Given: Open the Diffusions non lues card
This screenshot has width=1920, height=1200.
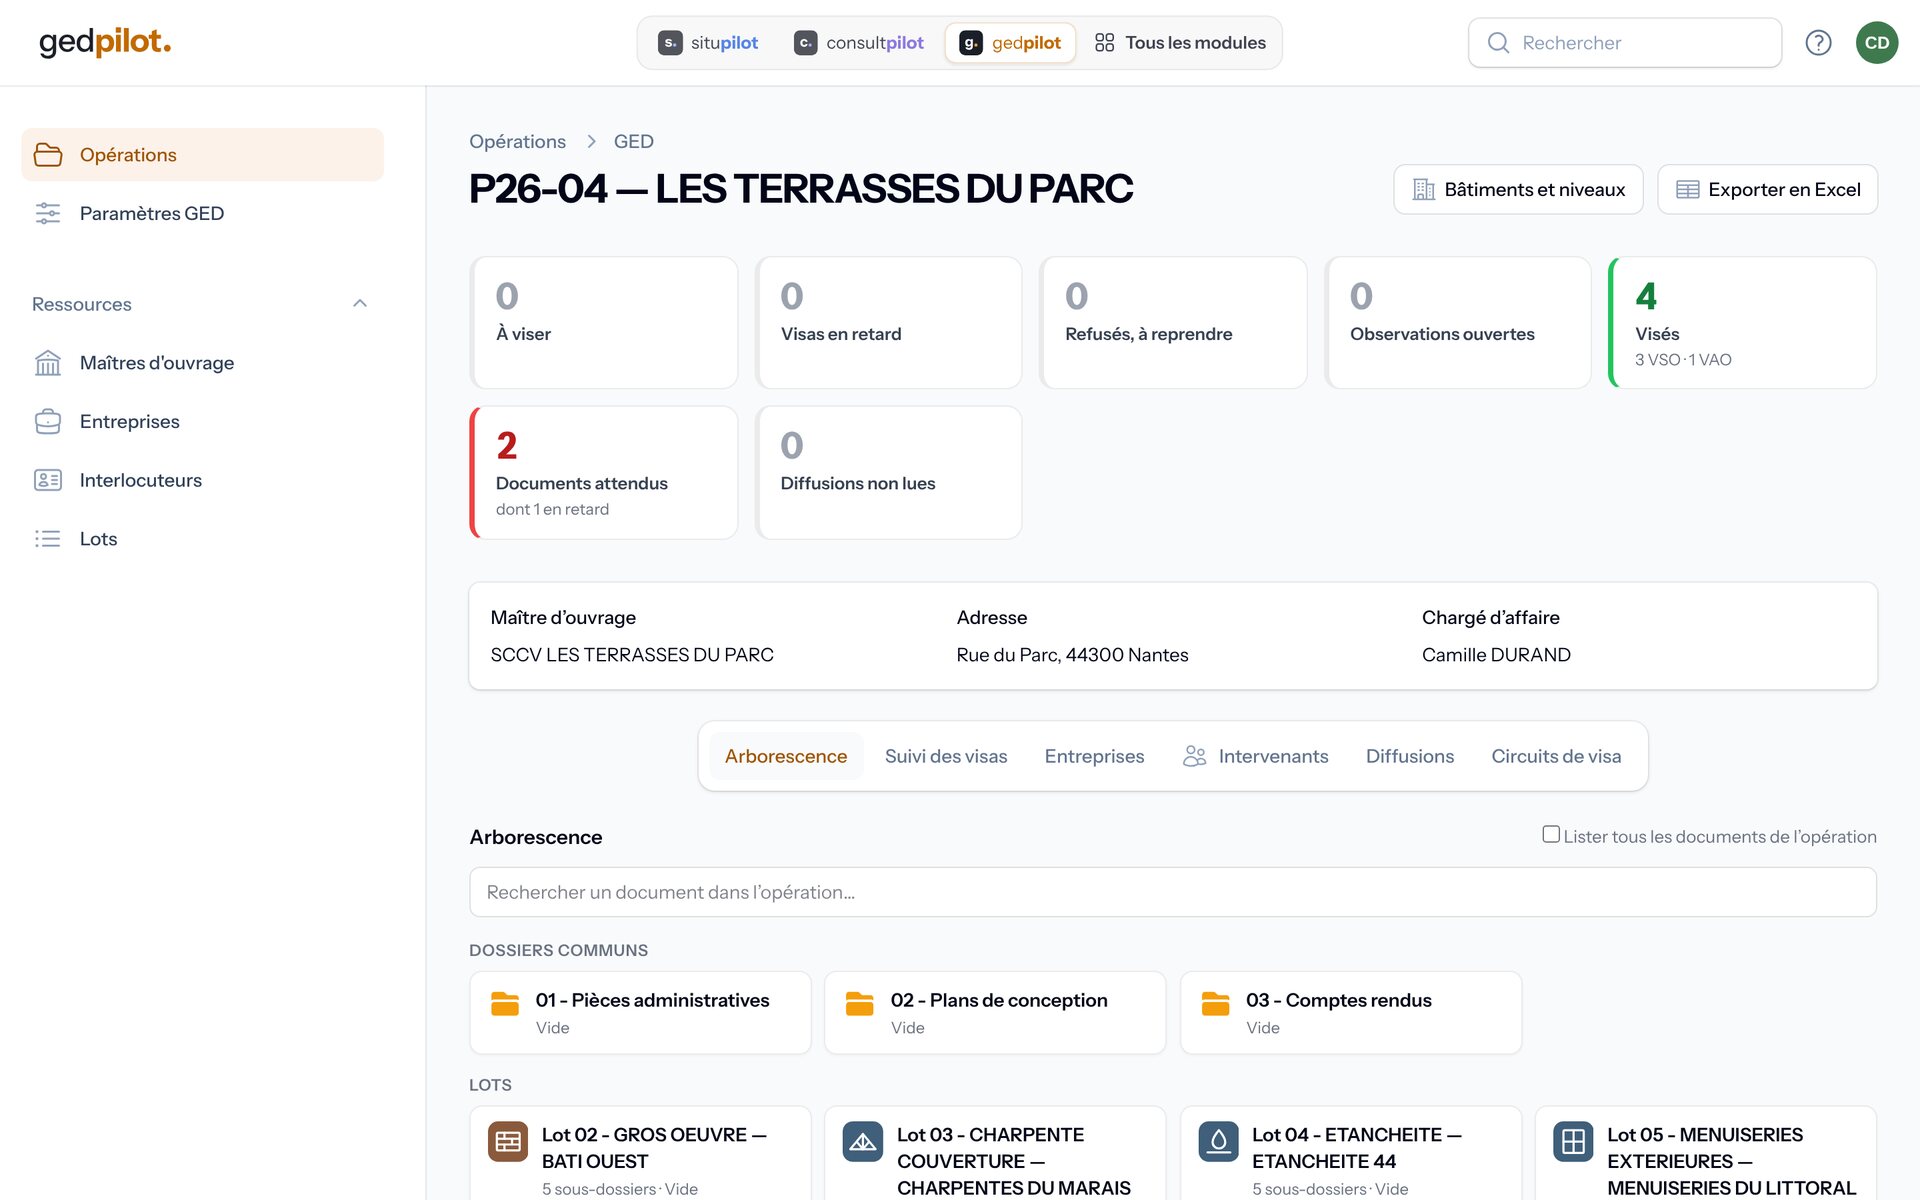Looking at the screenshot, I should pos(888,473).
